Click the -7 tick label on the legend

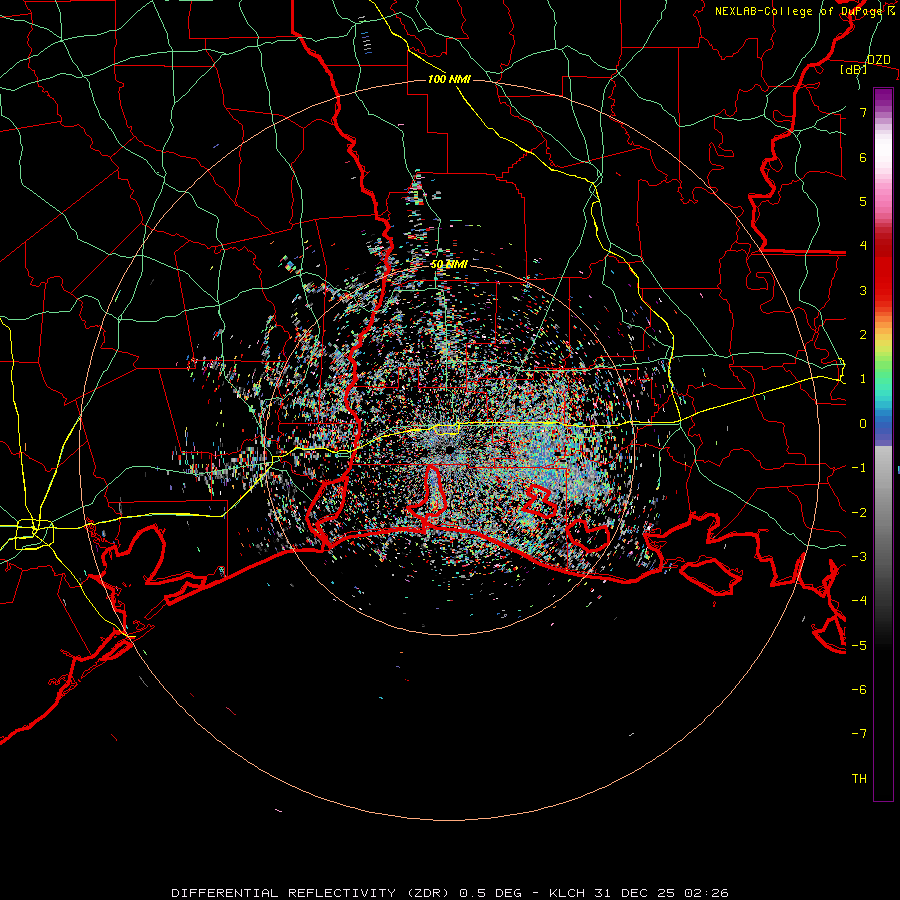(x=859, y=734)
